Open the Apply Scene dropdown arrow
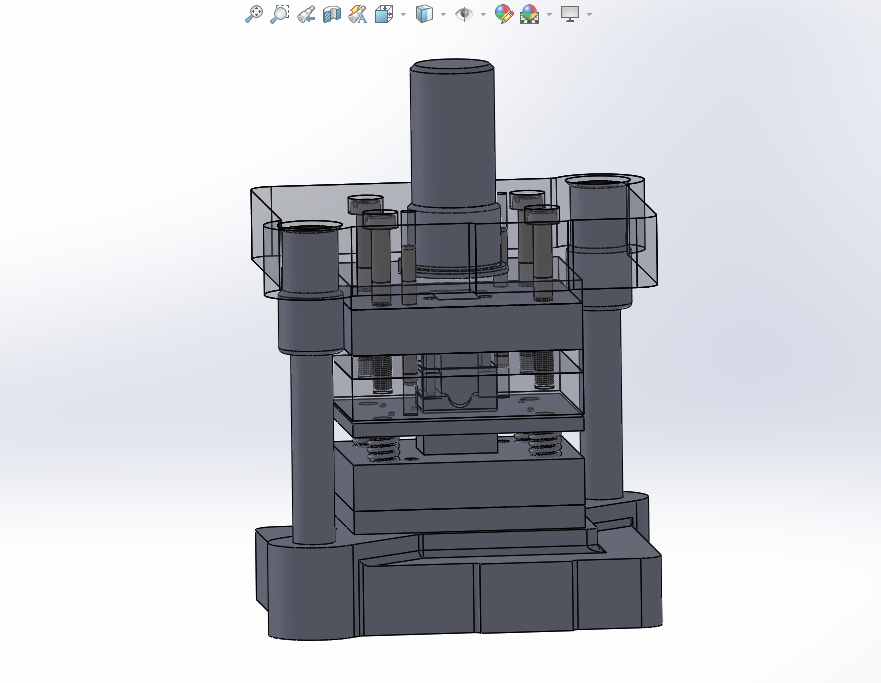The image size is (881, 683). click(x=550, y=14)
